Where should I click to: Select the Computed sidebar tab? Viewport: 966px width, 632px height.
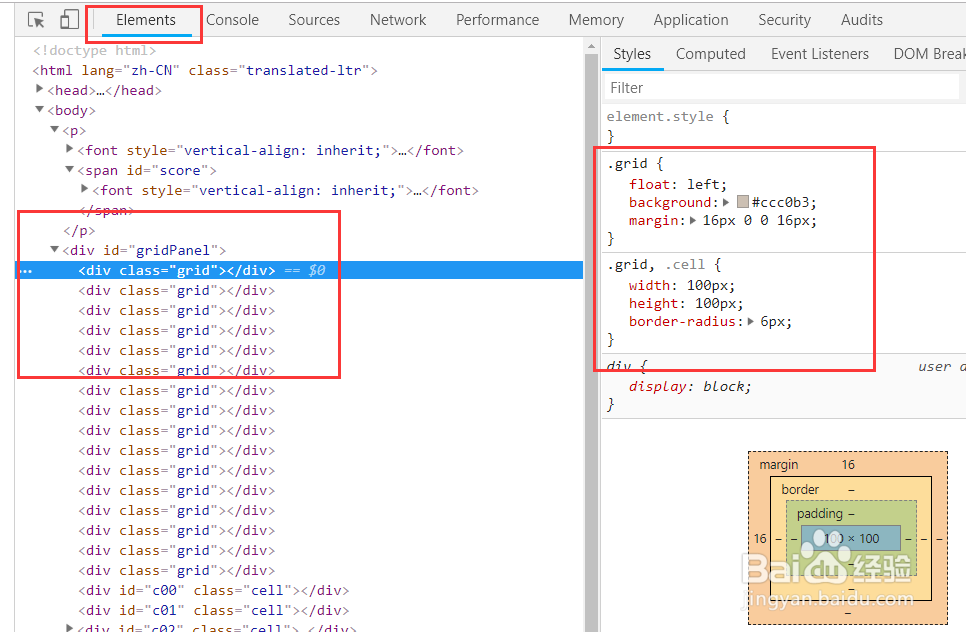click(x=710, y=54)
